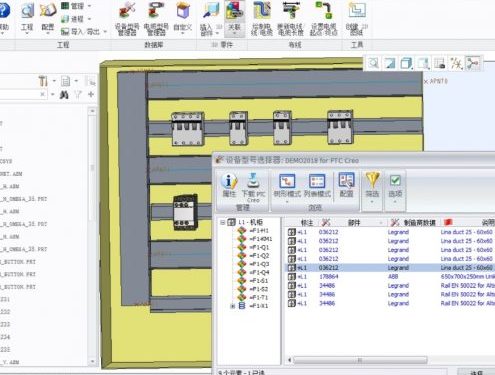This screenshot has width=495, height=375.
Task: Open the 筛选 filter funnel dropdown
Action: 372,188
